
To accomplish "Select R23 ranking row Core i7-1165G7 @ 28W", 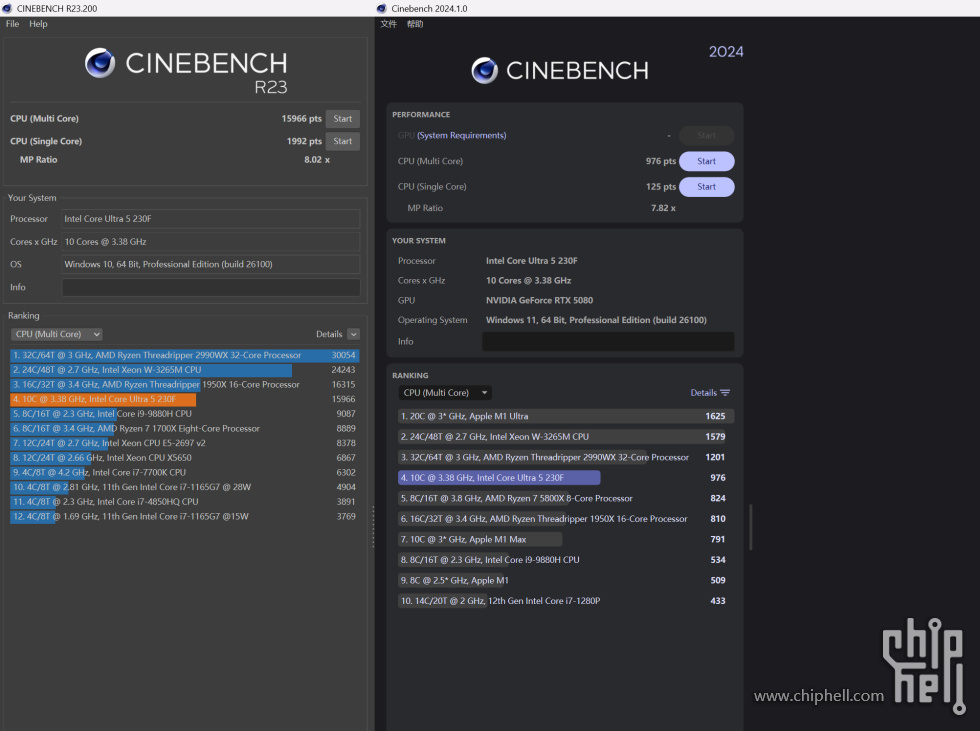I will 184,487.
